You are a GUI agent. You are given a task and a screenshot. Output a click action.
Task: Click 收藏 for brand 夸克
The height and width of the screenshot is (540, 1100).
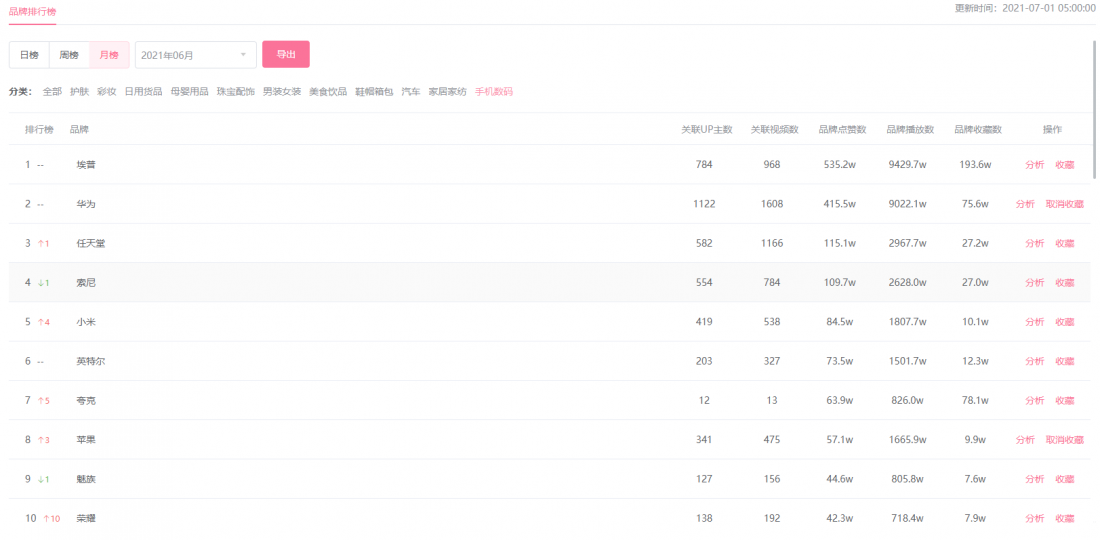pos(1064,400)
